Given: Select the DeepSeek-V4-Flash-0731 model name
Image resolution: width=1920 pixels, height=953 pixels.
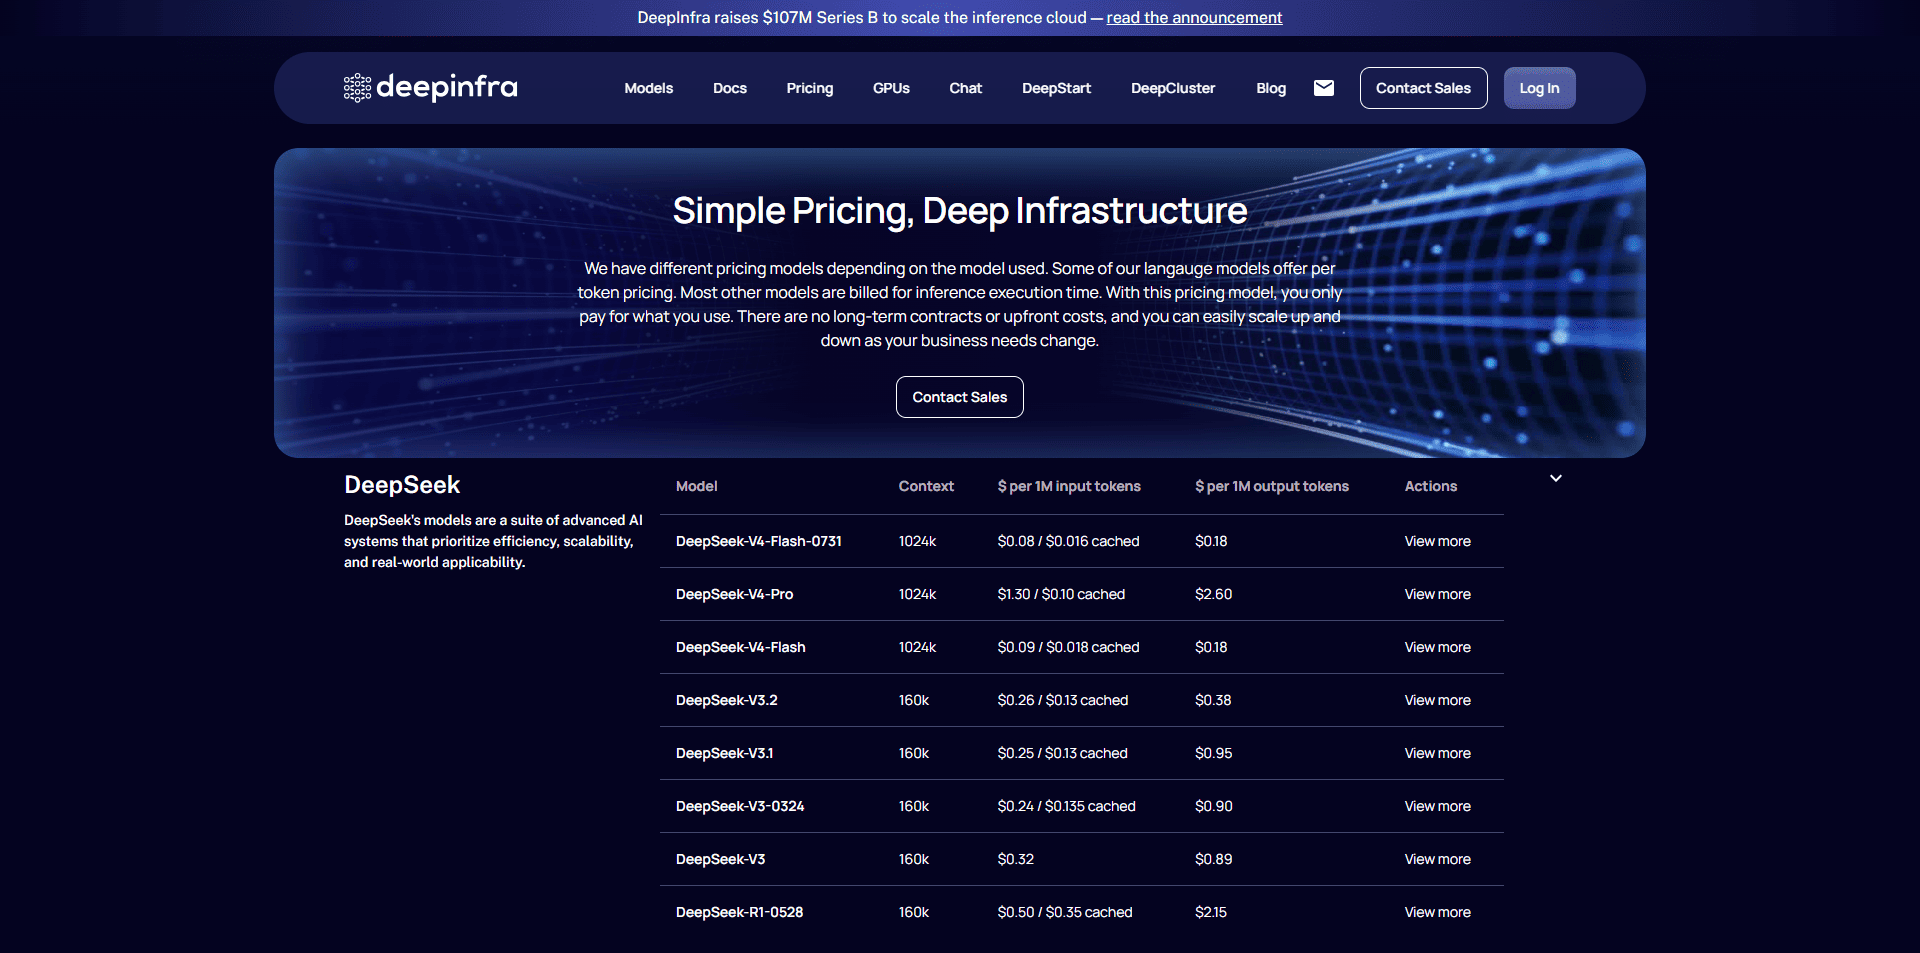Looking at the screenshot, I should tap(759, 541).
